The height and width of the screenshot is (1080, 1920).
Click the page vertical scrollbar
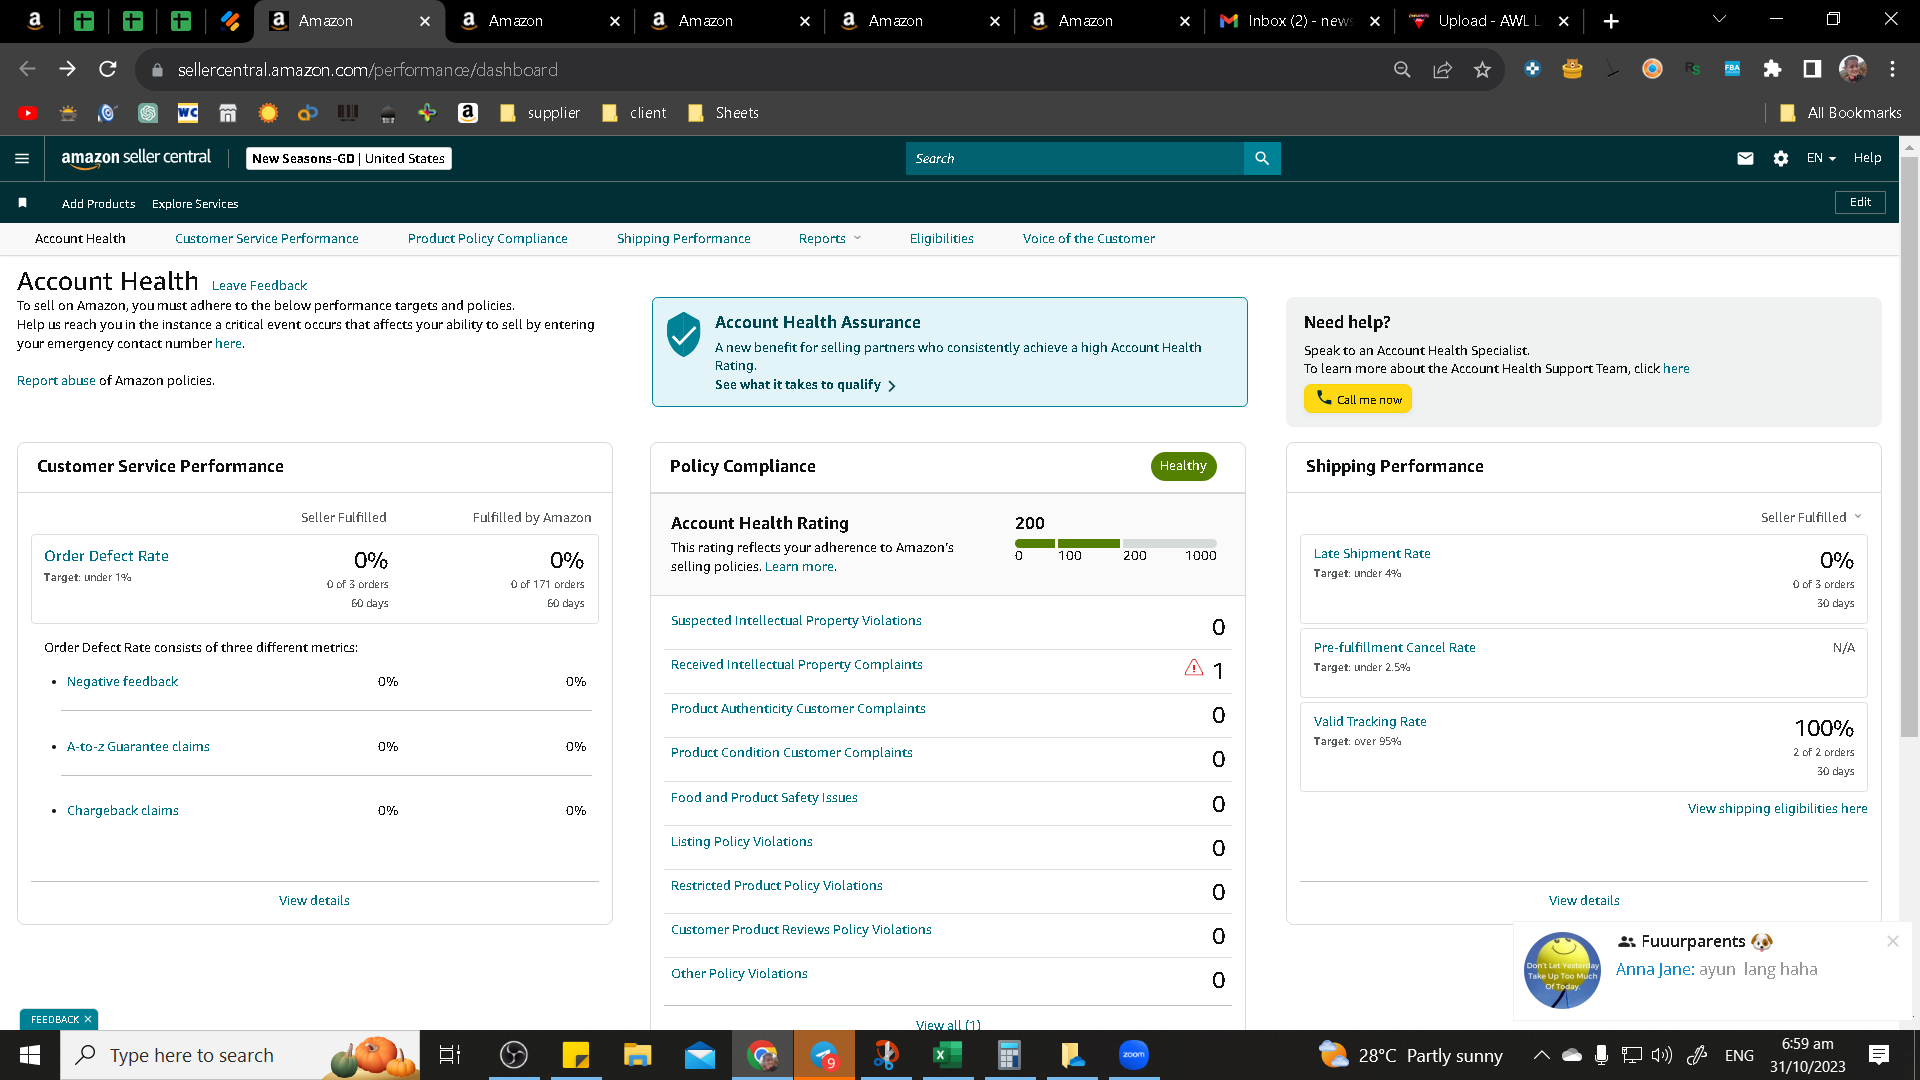coord(1909,447)
